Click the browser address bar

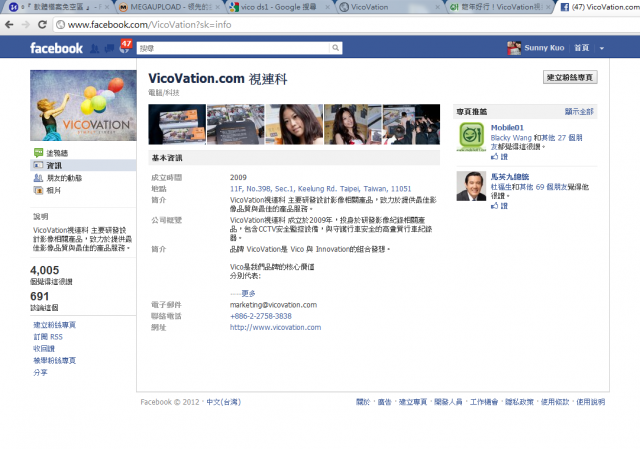pyautogui.click(x=347, y=25)
